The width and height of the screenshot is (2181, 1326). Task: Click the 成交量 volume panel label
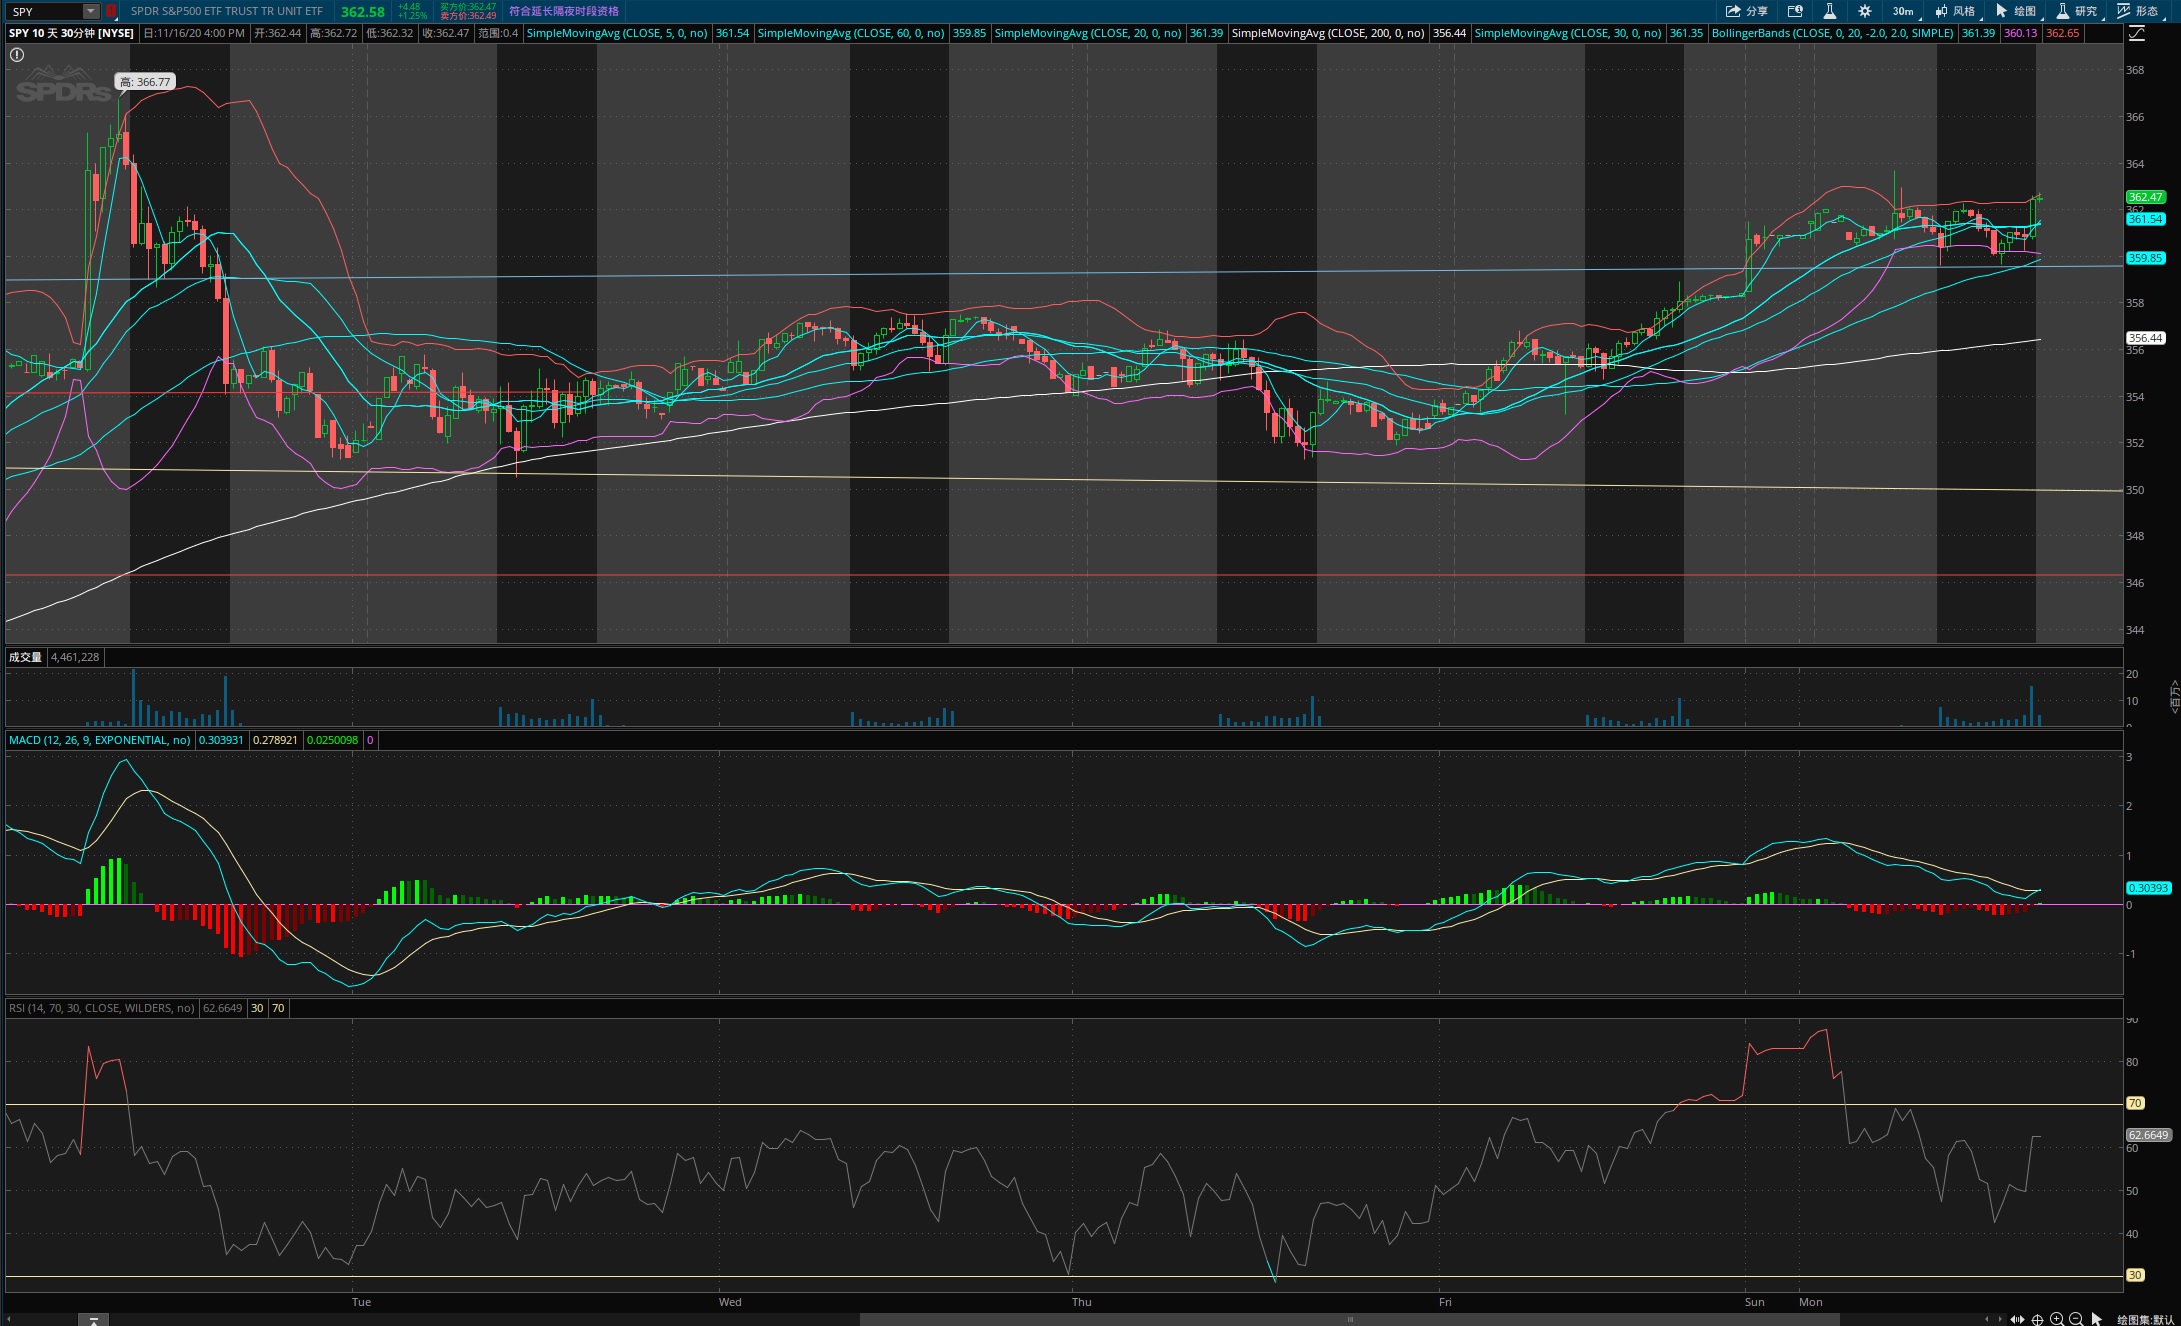pos(26,657)
